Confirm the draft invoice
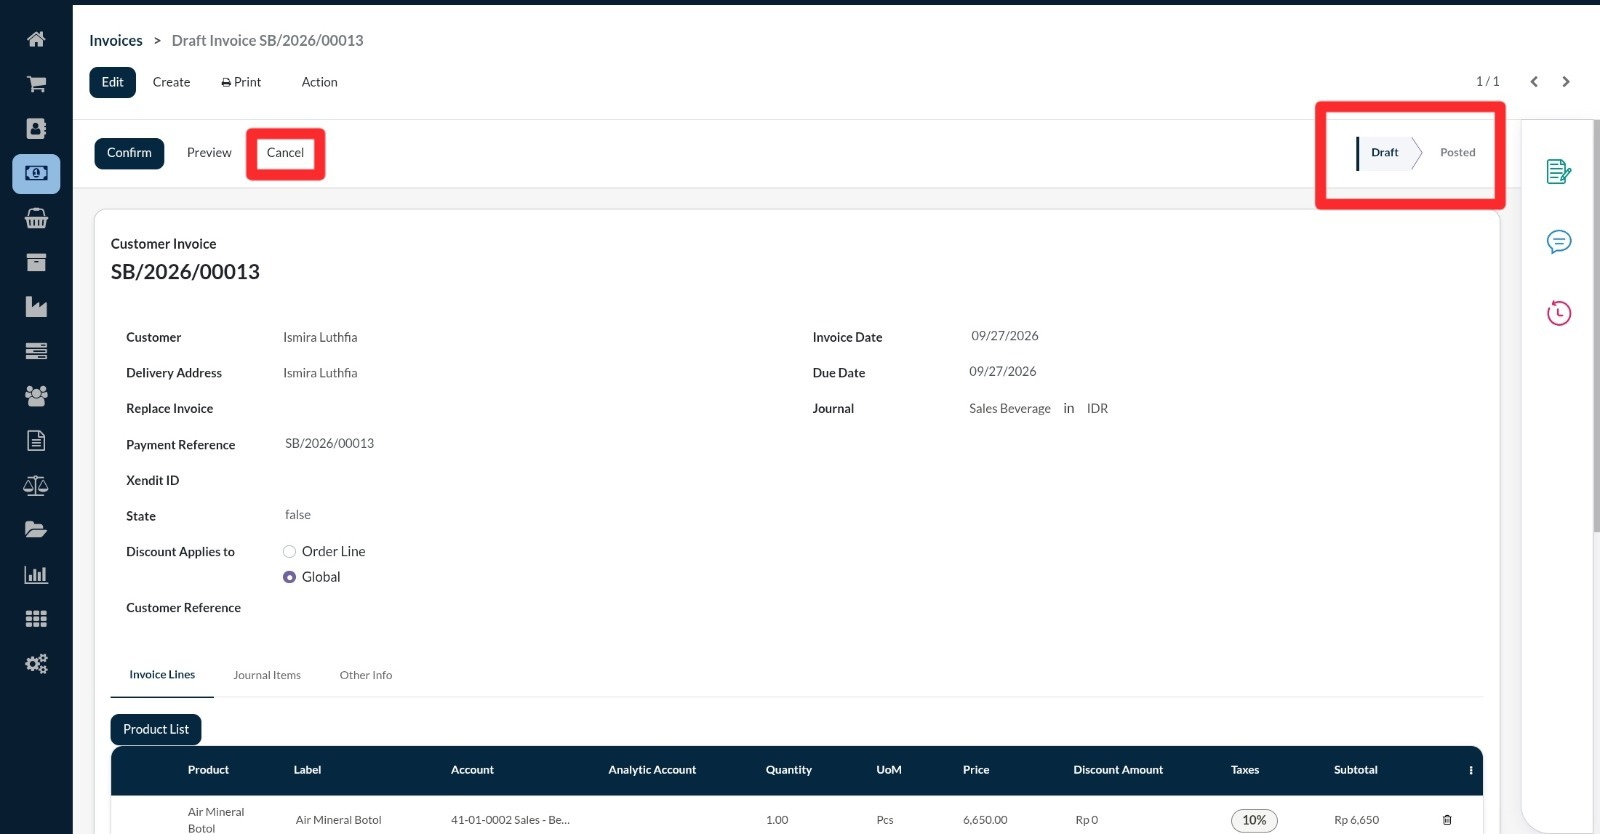This screenshot has width=1600, height=834. coord(129,153)
